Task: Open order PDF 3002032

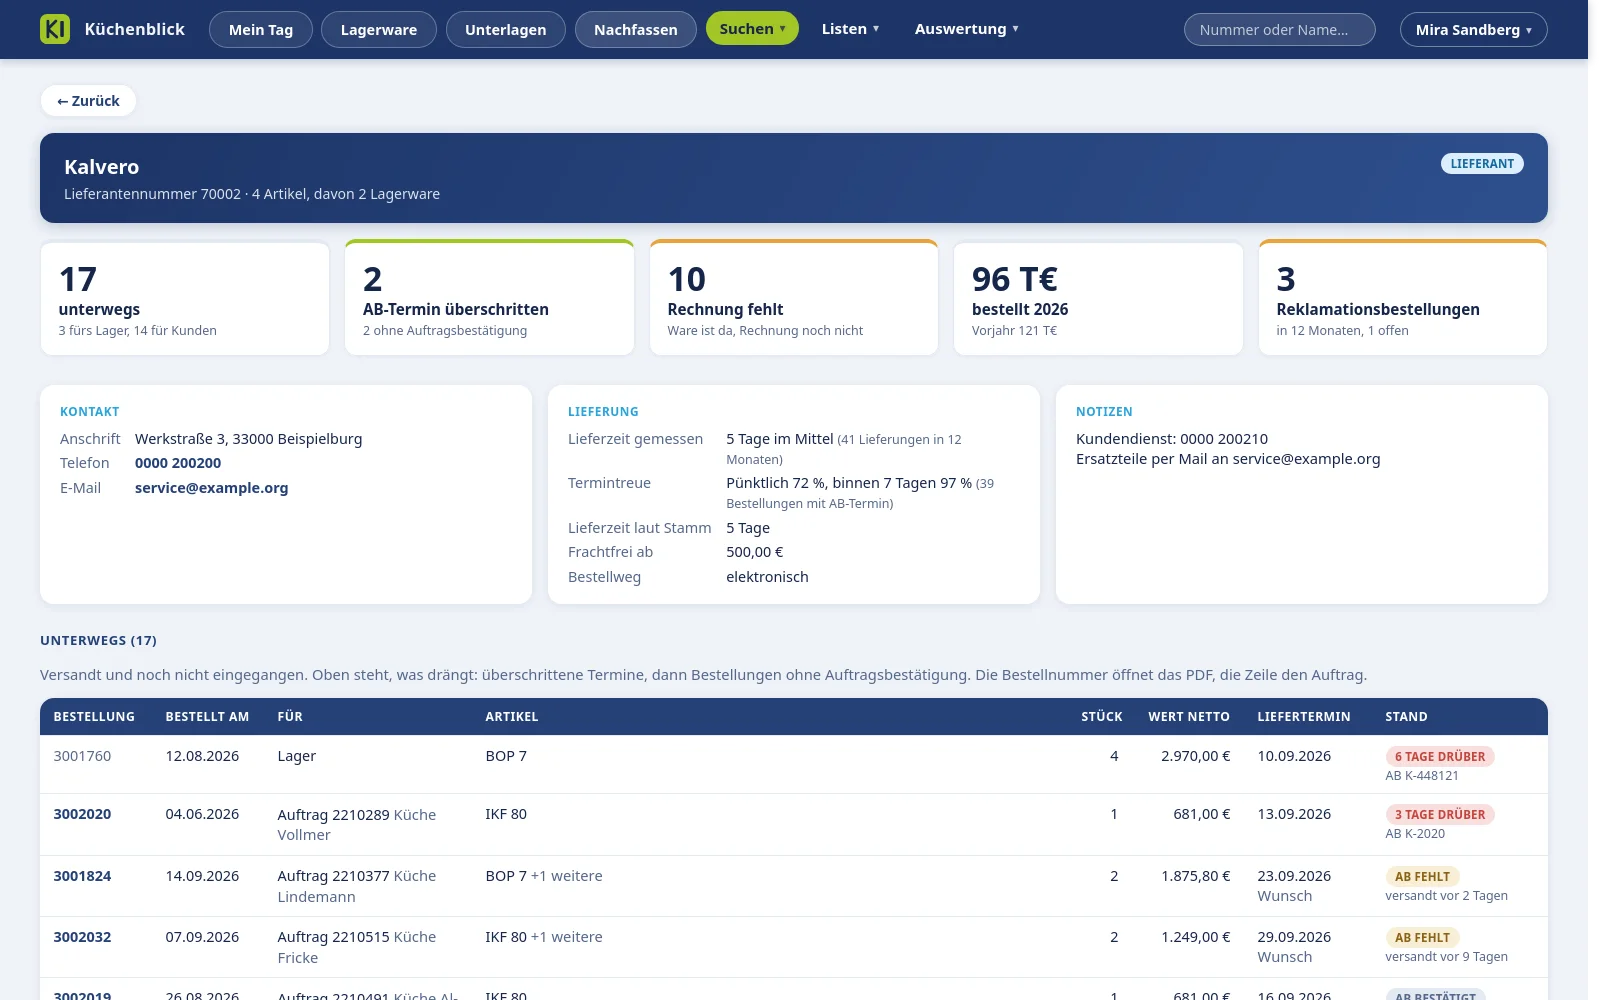Action: pyautogui.click(x=82, y=937)
